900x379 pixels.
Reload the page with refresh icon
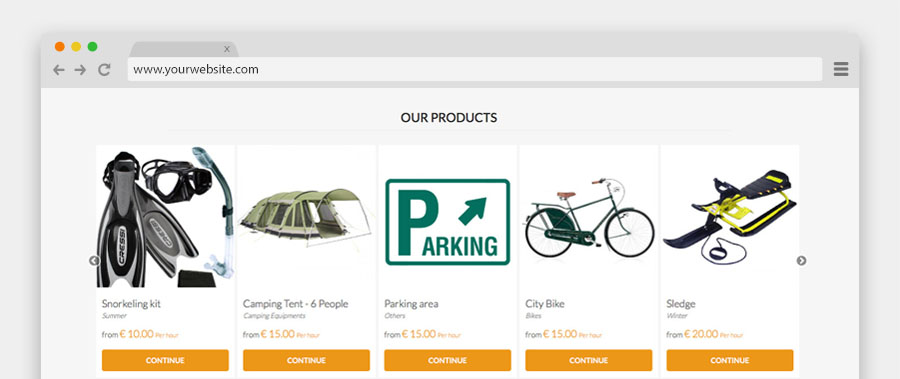coord(104,70)
